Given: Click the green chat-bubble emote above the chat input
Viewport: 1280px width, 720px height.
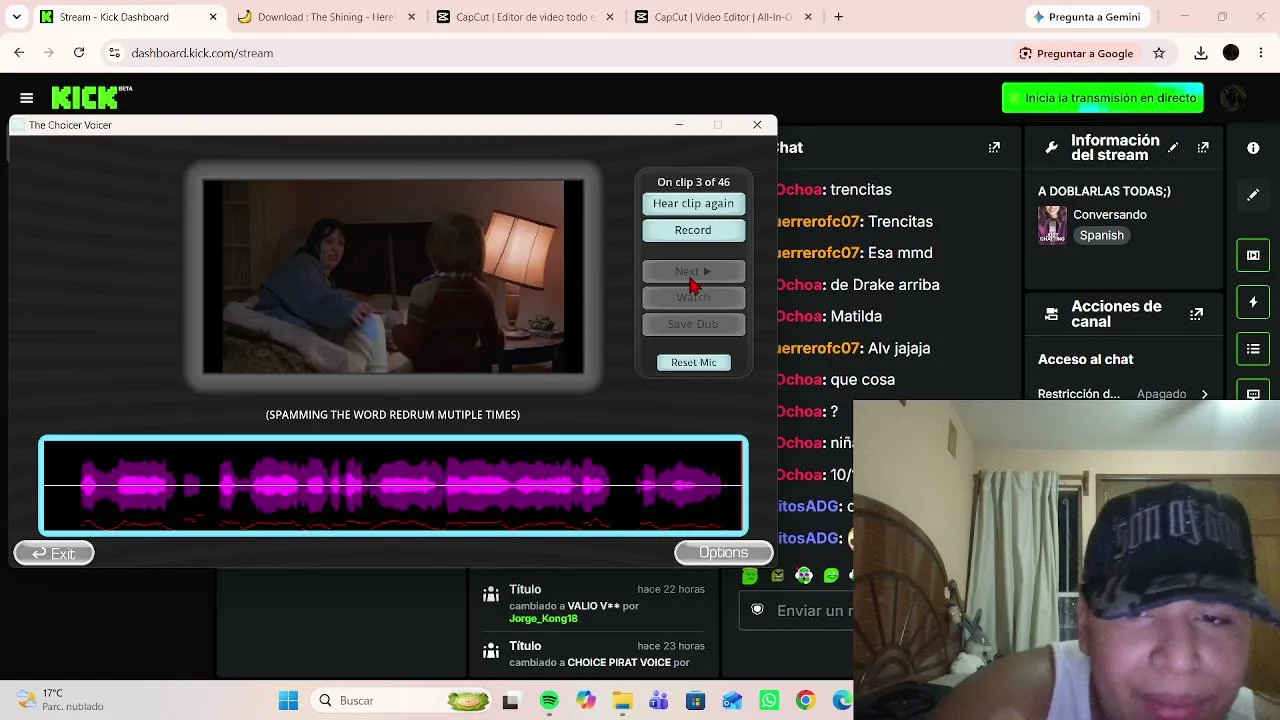Looking at the screenshot, I should [831, 575].
